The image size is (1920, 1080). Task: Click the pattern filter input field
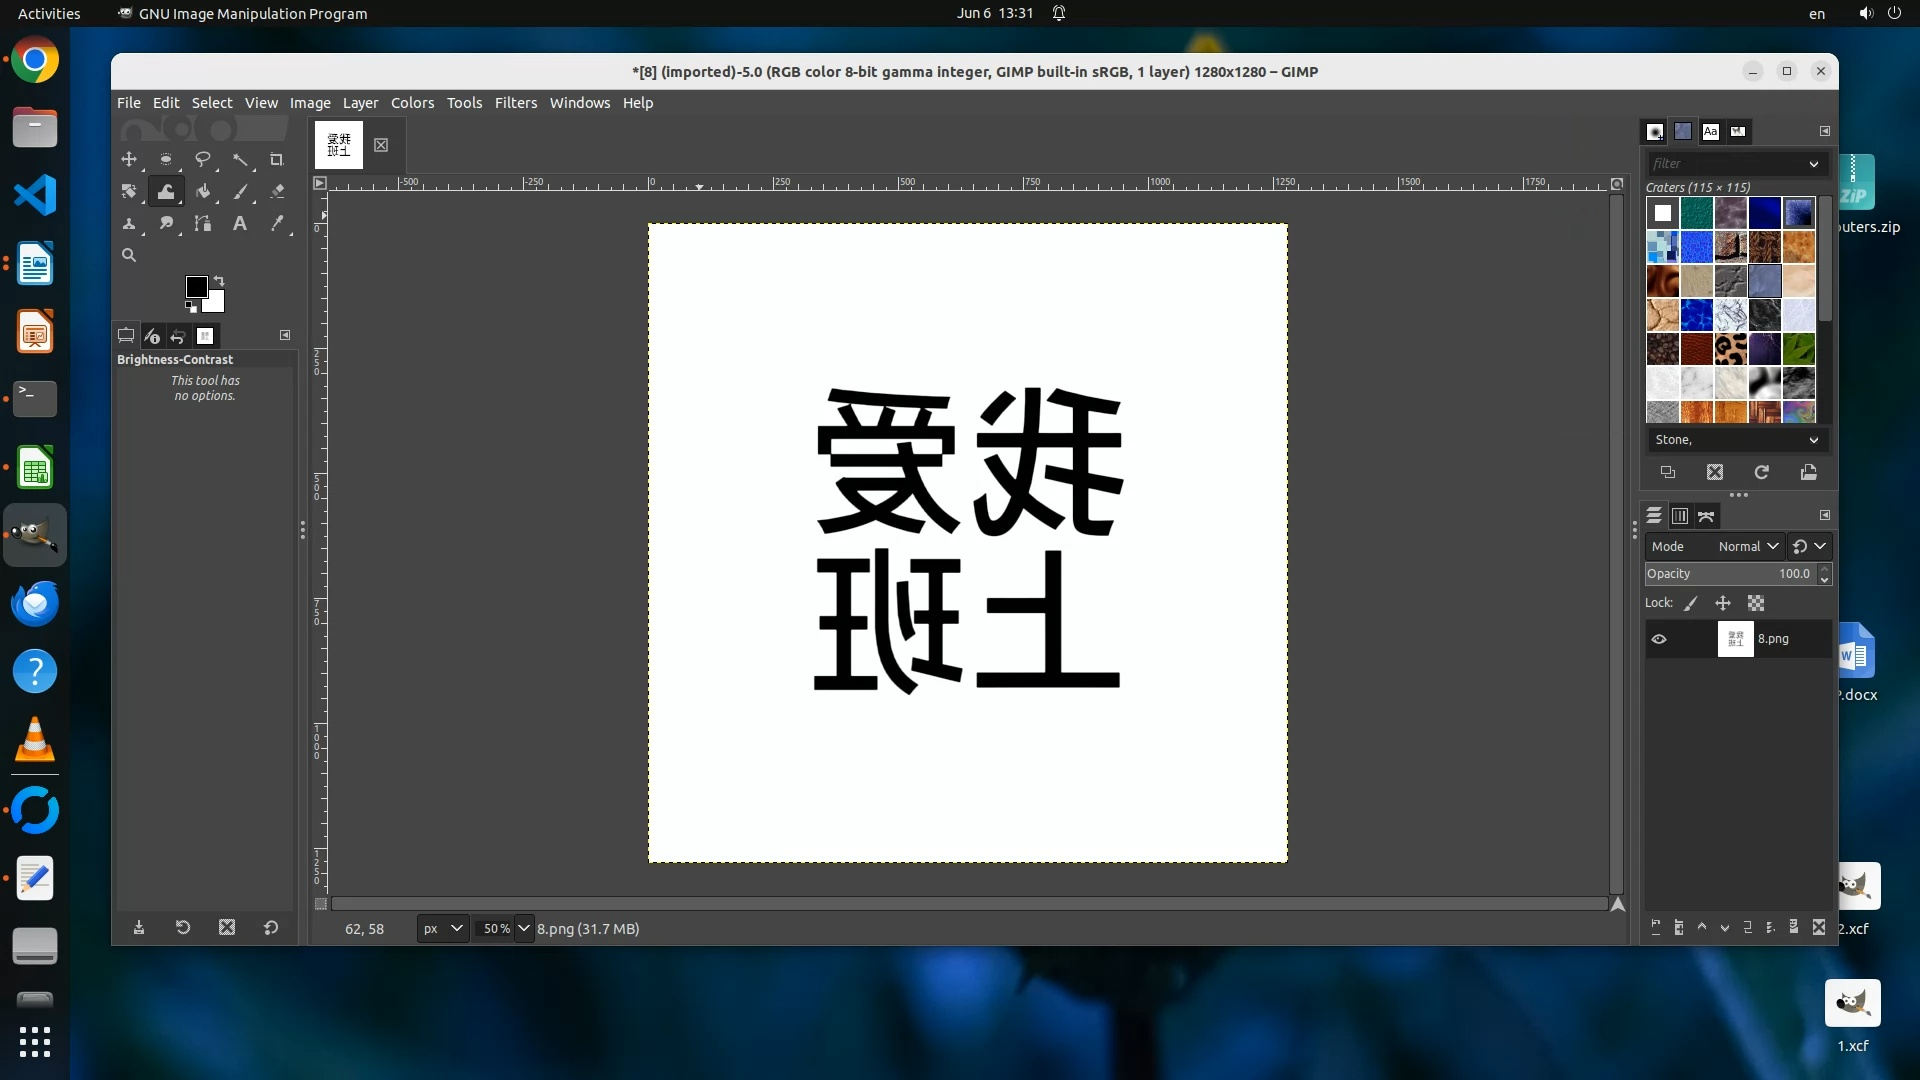tap(1726, 164)
